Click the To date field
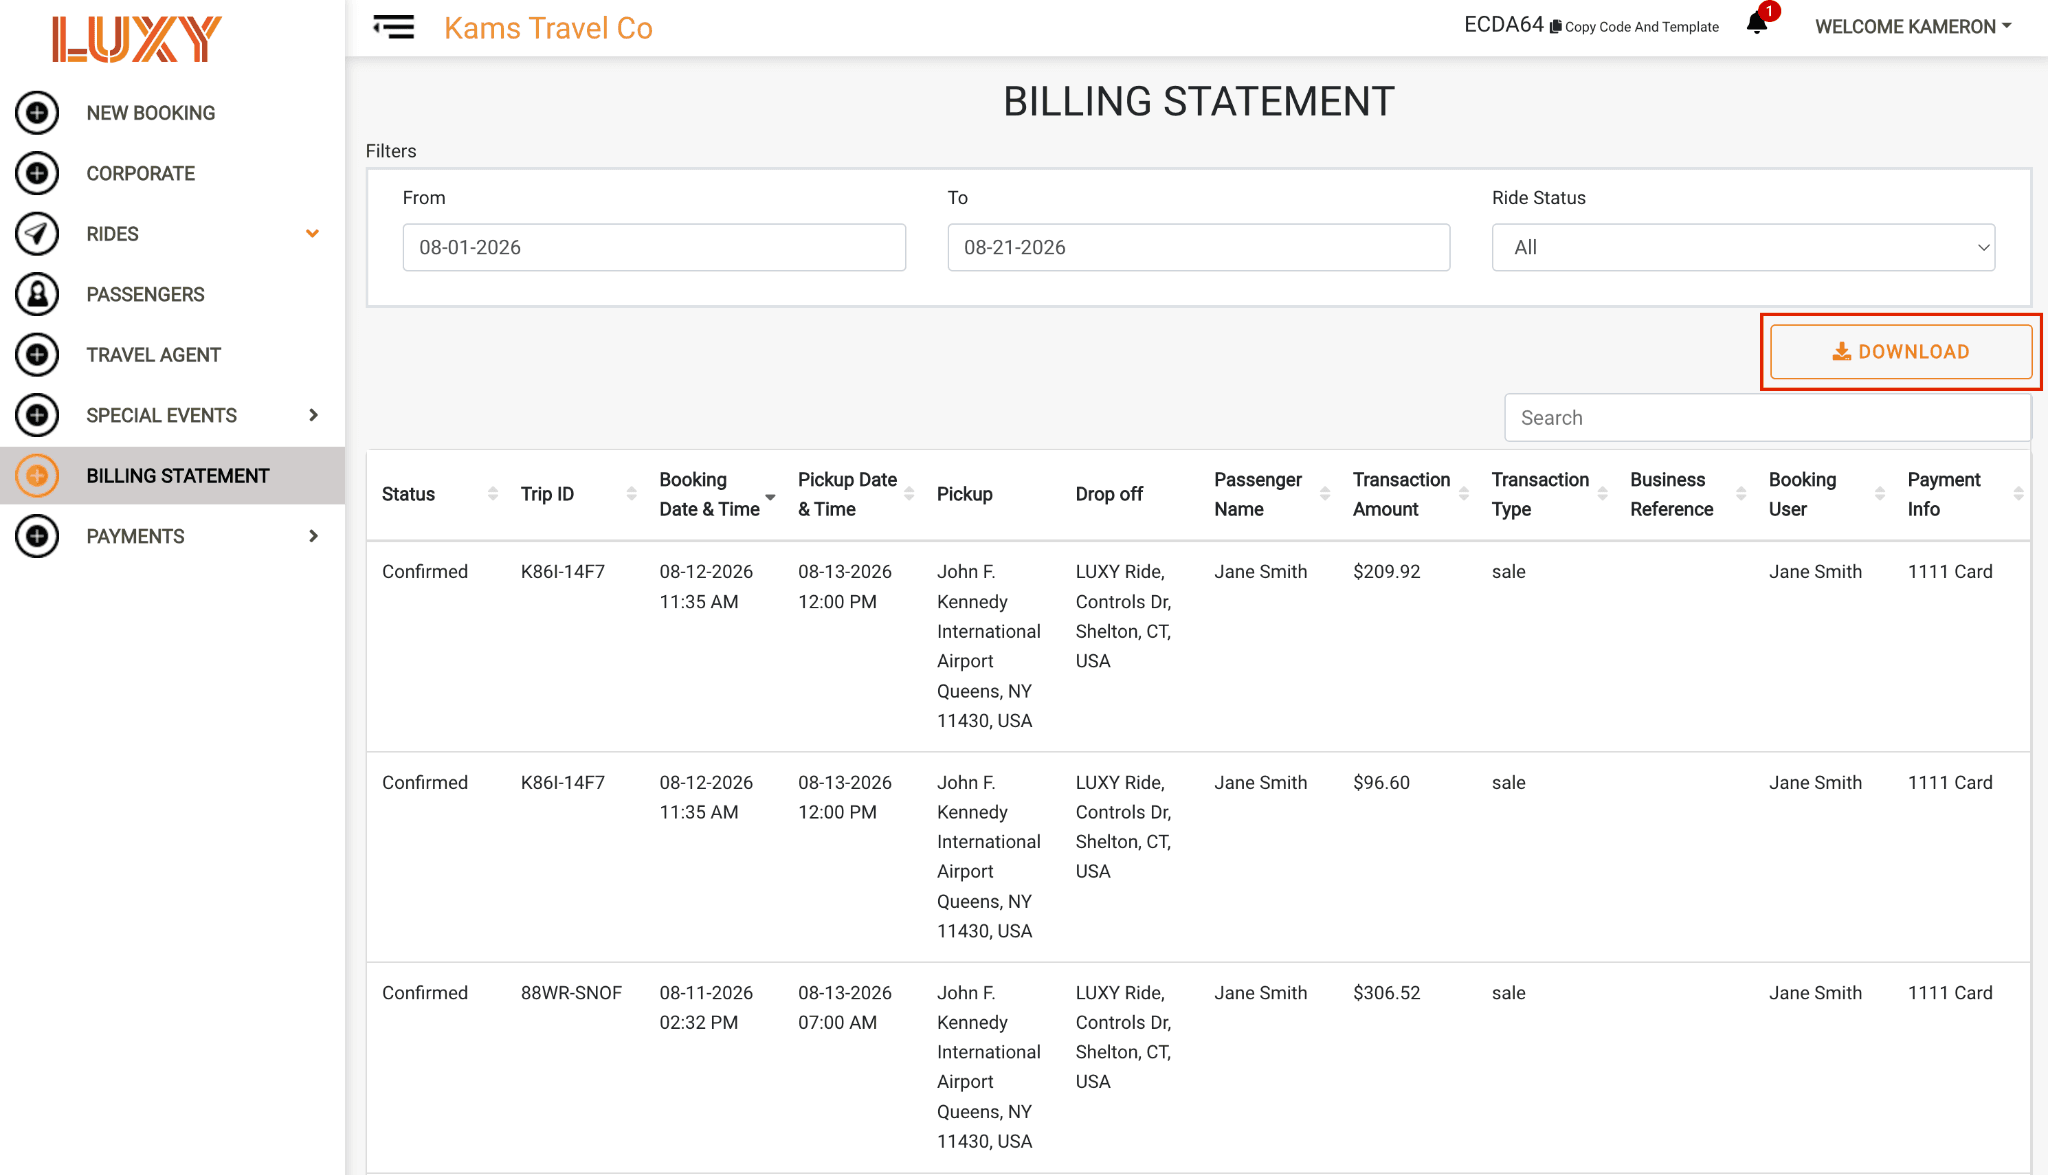This screenshot has height=1175, width=2048. coord(1198,247)
